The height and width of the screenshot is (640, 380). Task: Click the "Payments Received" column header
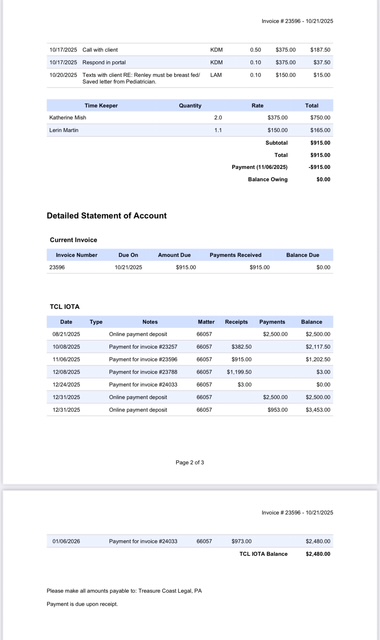click(236, 255)
